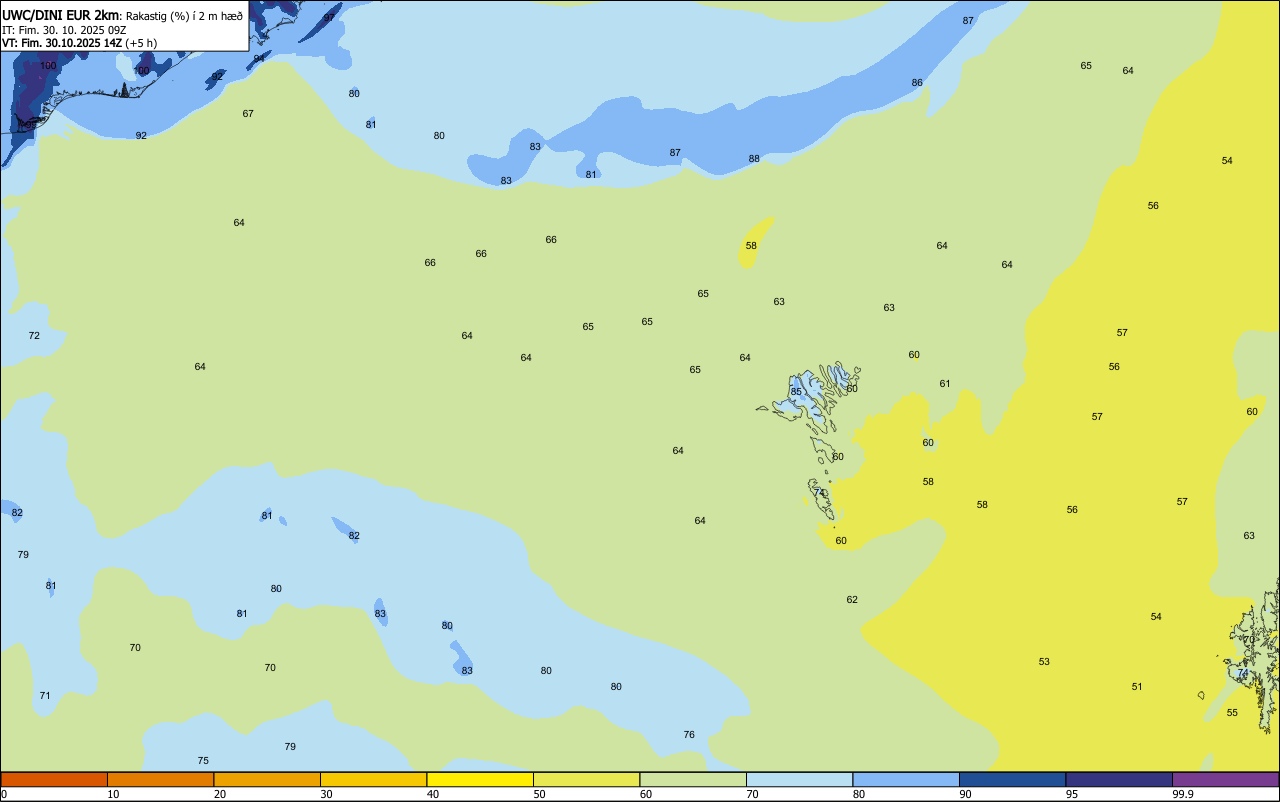Click the map value '88'
This screenshot has width=1280, height=802.
(754, 159)
